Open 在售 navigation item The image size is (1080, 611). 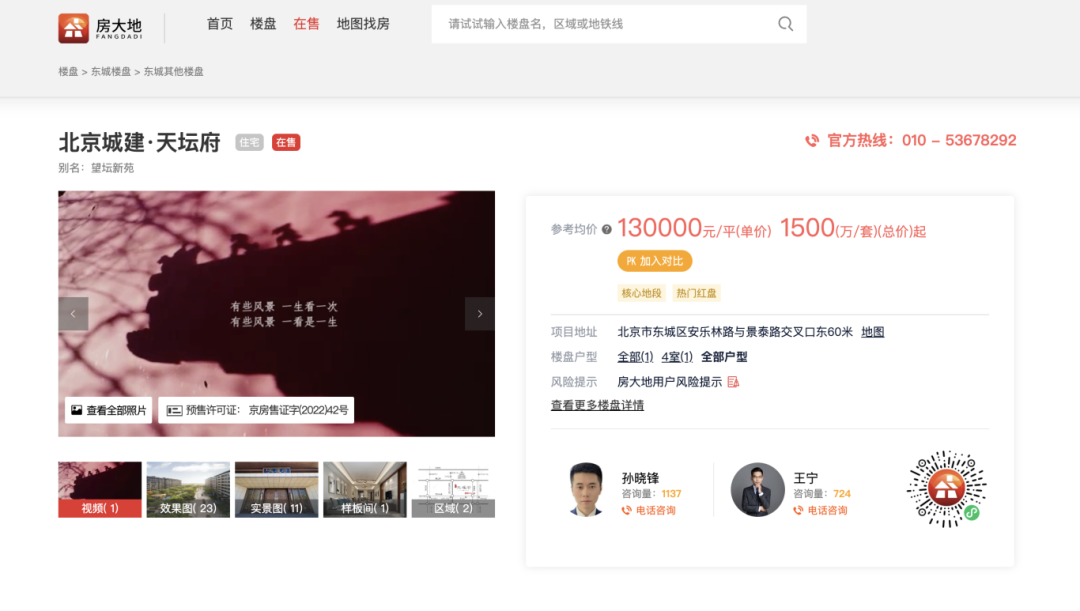(x=307, y=24)
